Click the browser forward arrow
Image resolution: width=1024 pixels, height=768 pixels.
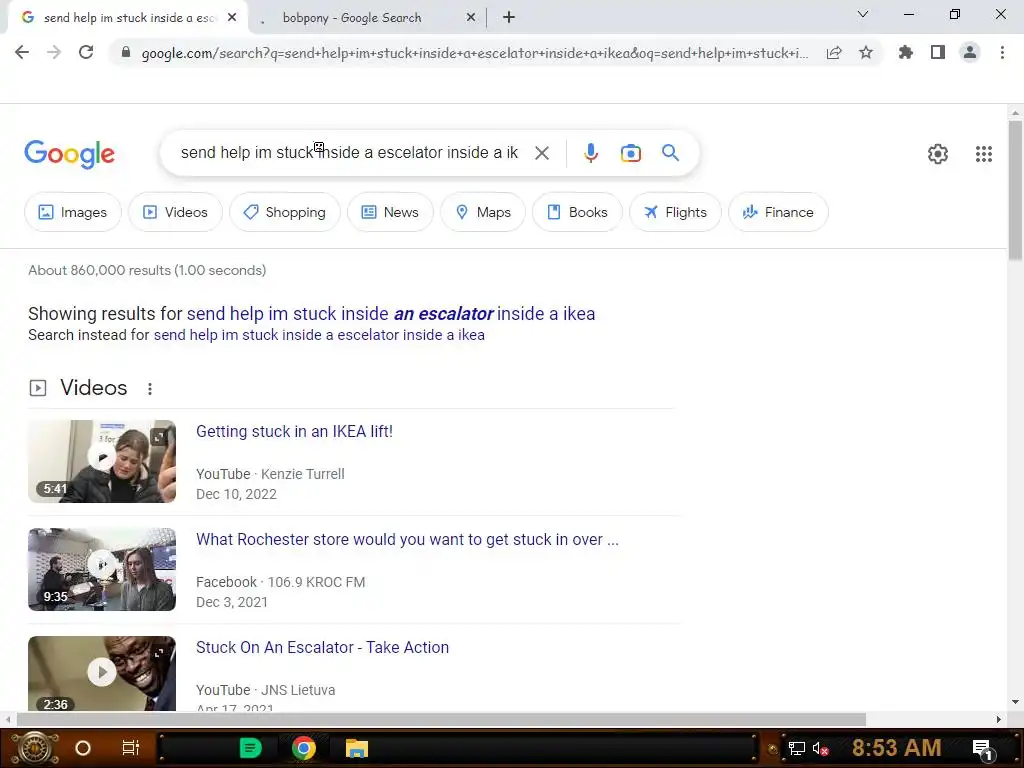[54, 52]
